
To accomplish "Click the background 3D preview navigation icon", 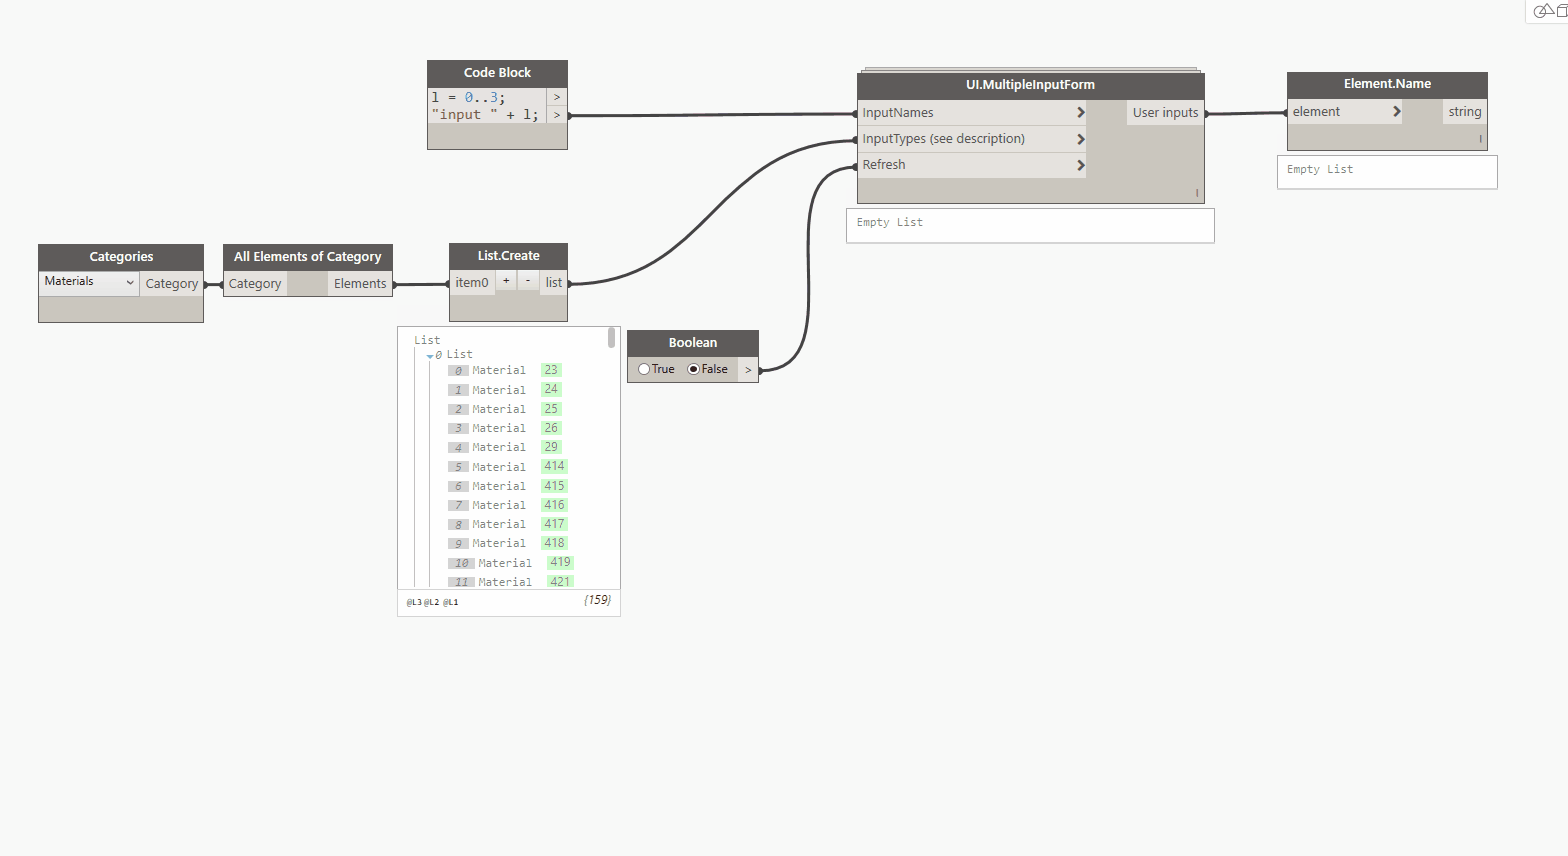I will (x=1547, y=11).
